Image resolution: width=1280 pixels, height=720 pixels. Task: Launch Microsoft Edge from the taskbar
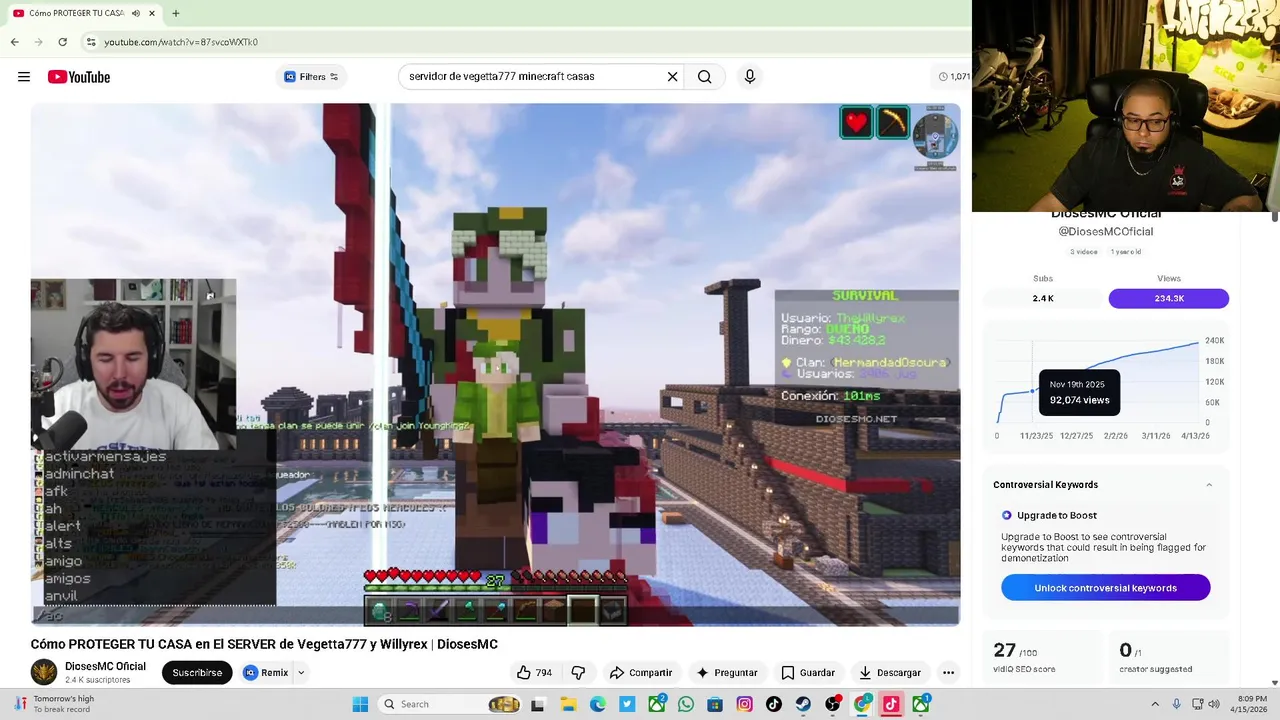(x=597, y=704)
